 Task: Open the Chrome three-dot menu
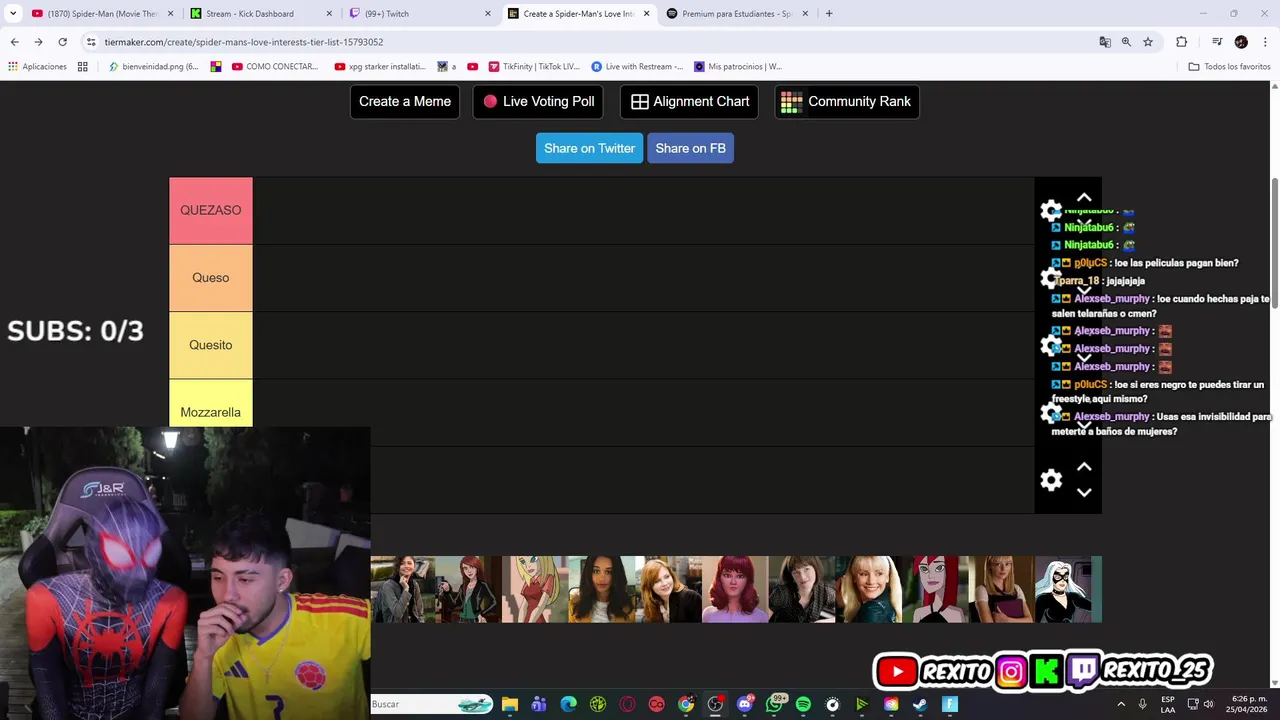[1265, 42]
